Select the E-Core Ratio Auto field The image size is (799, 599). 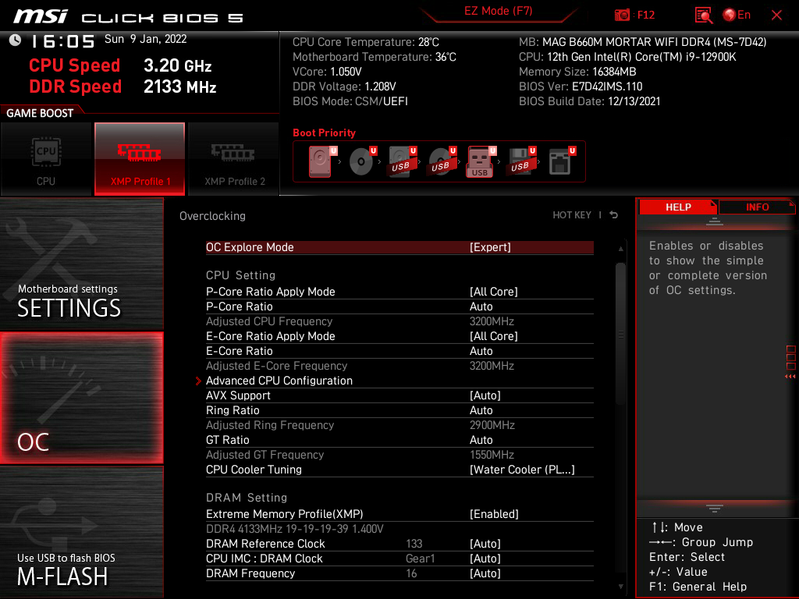(x=400, y=351)
